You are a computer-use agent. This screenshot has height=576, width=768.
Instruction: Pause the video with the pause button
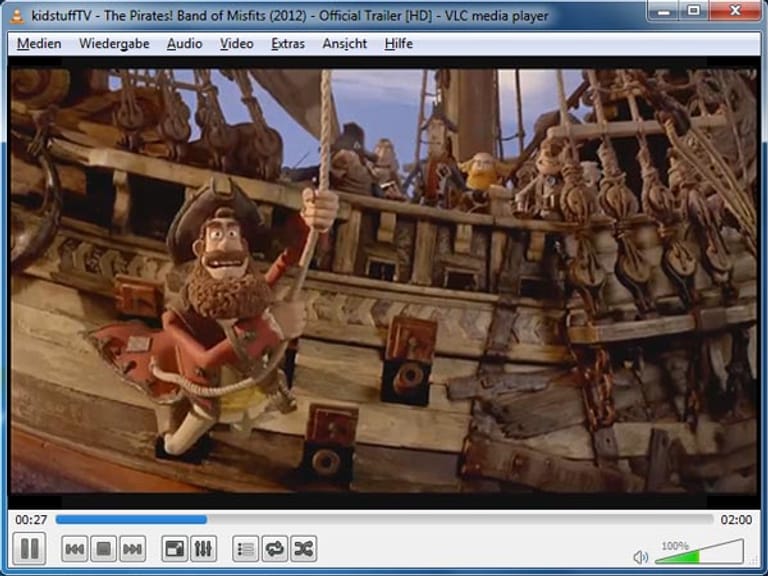coord(29,549)
